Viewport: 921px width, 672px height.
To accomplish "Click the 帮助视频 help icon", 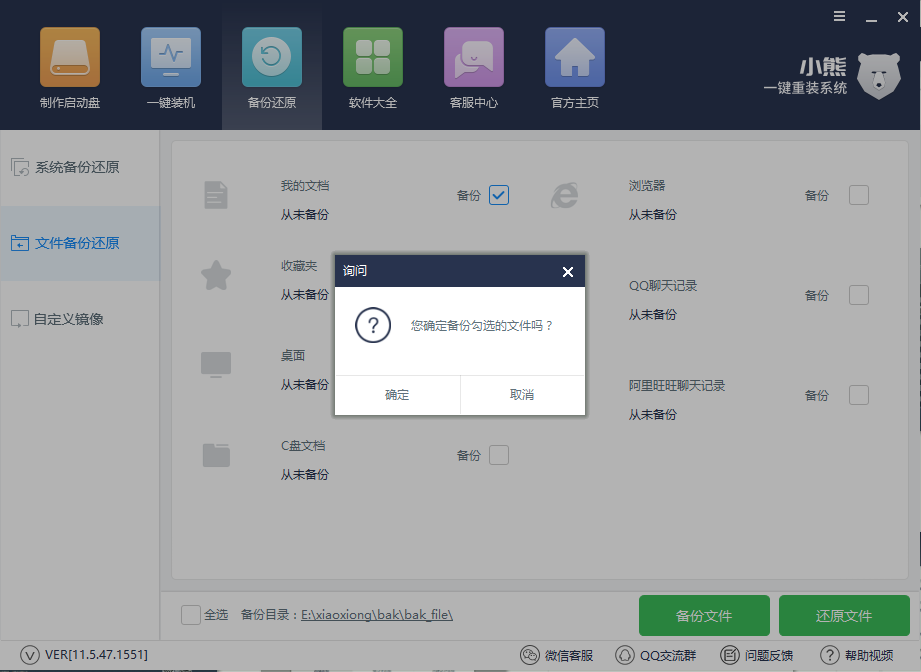I will (x=829, y=654).
